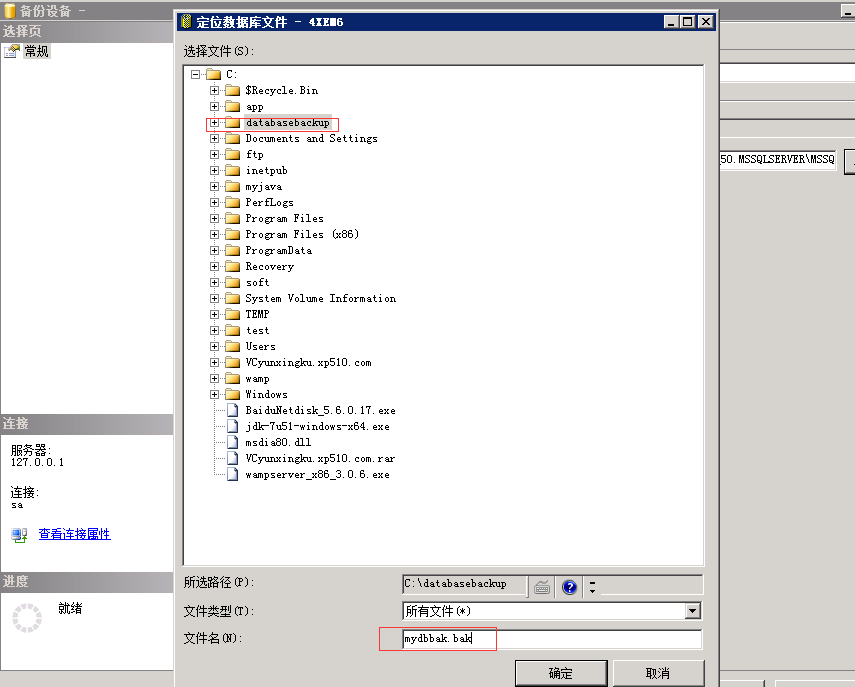Collapse the C: drive root node

point(196,74)
